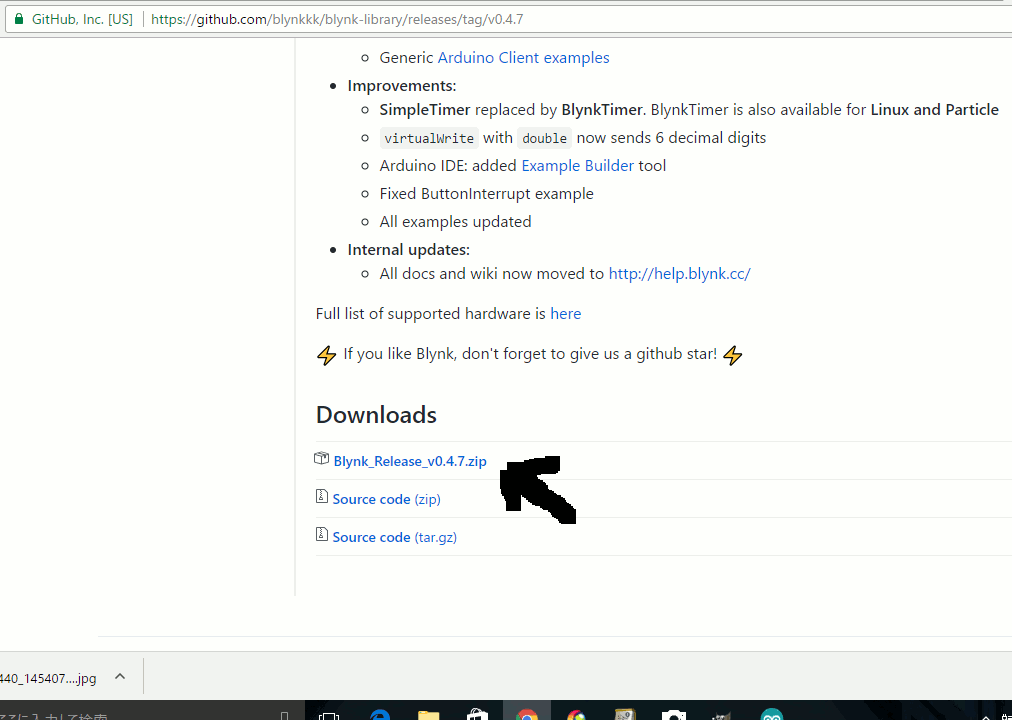1012x720 pixels.
Task: Open the 'here' supported hardware link
Action: click(x=566, y=314)
